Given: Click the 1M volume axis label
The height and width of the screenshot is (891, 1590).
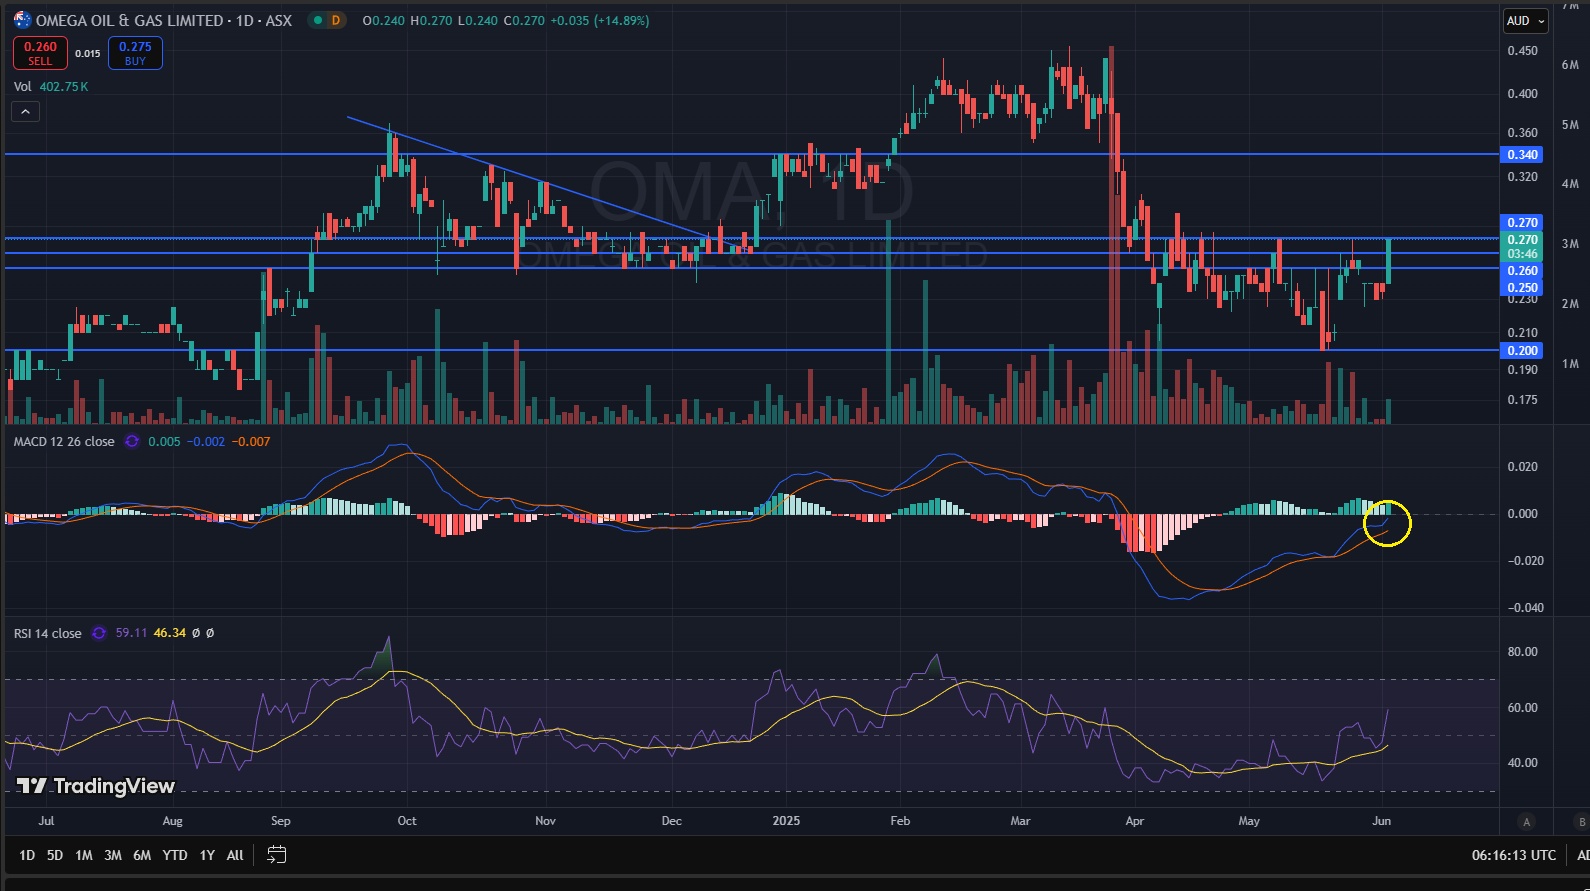Looking at the screenshot, I should (1570, 364).
